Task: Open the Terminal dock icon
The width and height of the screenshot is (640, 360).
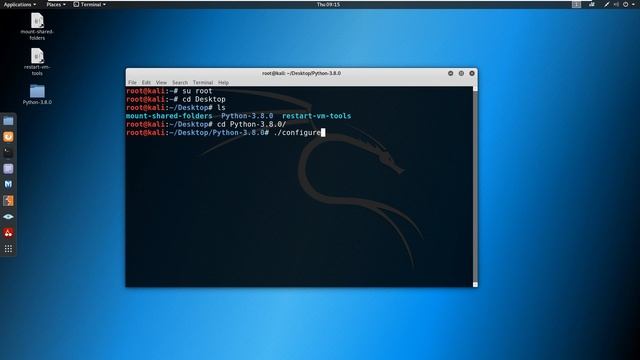Action: coord(8,153)
